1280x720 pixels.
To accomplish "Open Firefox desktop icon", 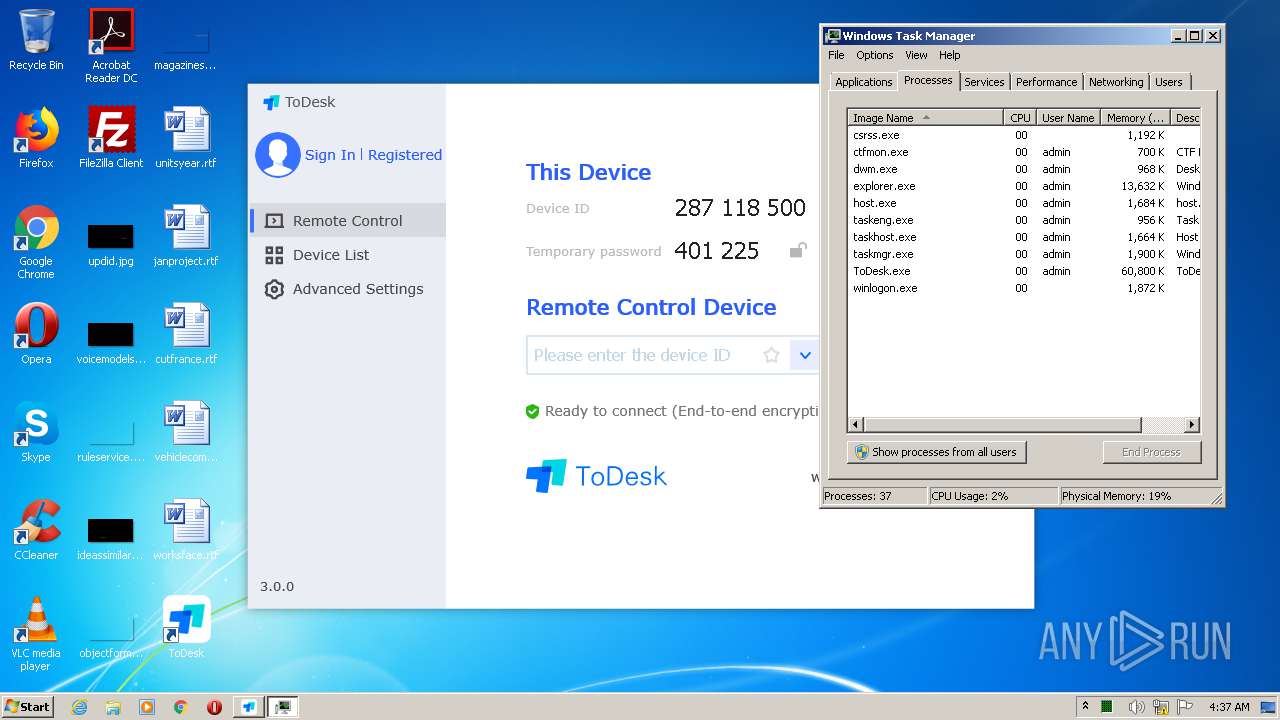I will tap(36, 138).
